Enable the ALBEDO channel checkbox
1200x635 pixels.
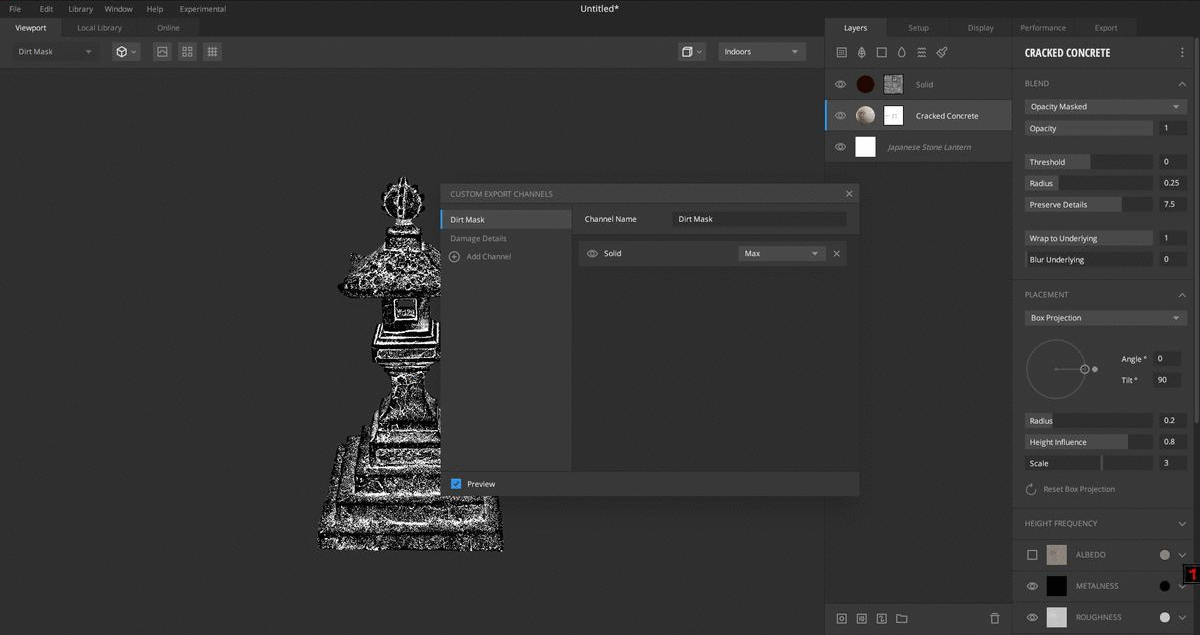[1032, 555]
